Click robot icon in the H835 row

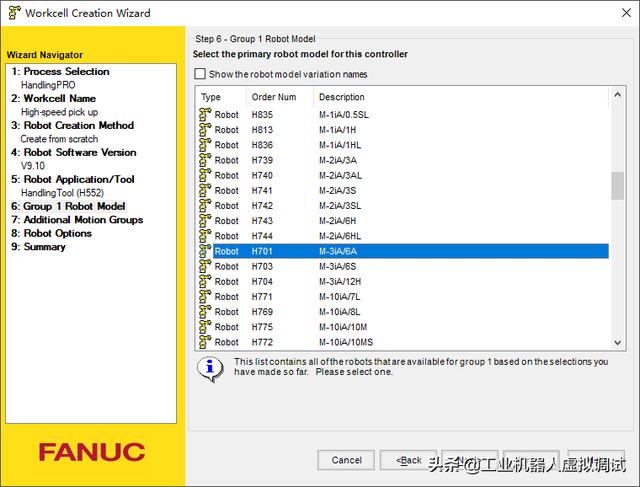pos(205,114)
